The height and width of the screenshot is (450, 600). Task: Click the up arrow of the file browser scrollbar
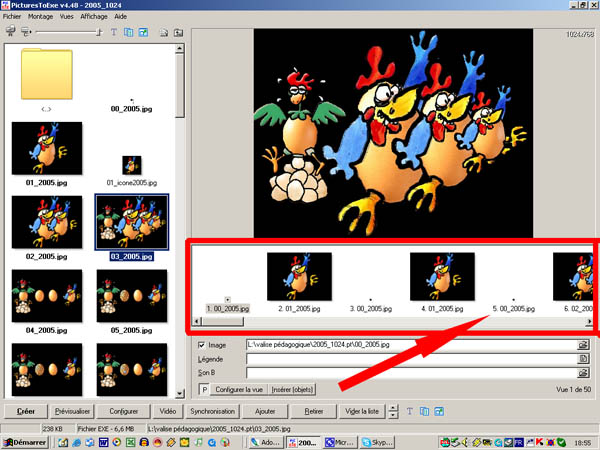179,48
